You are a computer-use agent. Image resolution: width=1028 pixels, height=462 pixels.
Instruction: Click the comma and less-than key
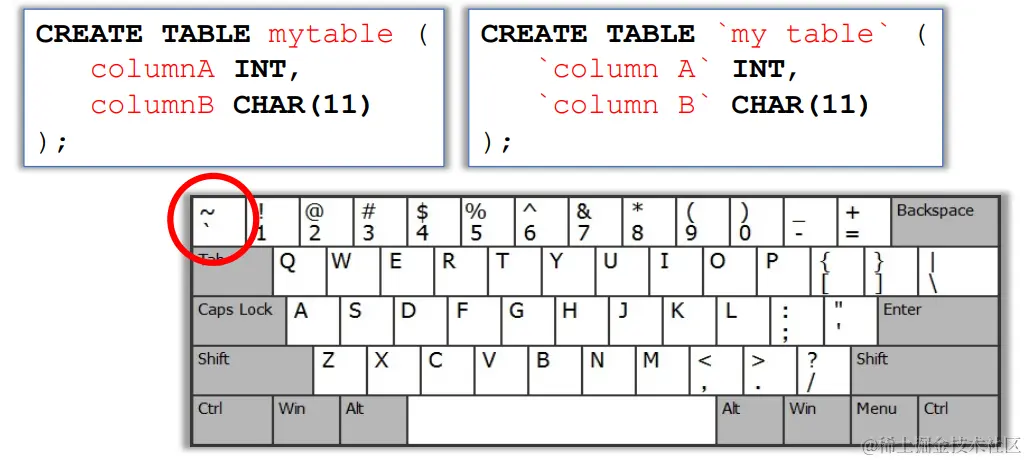pyautogui.click(x=717, y=370)
